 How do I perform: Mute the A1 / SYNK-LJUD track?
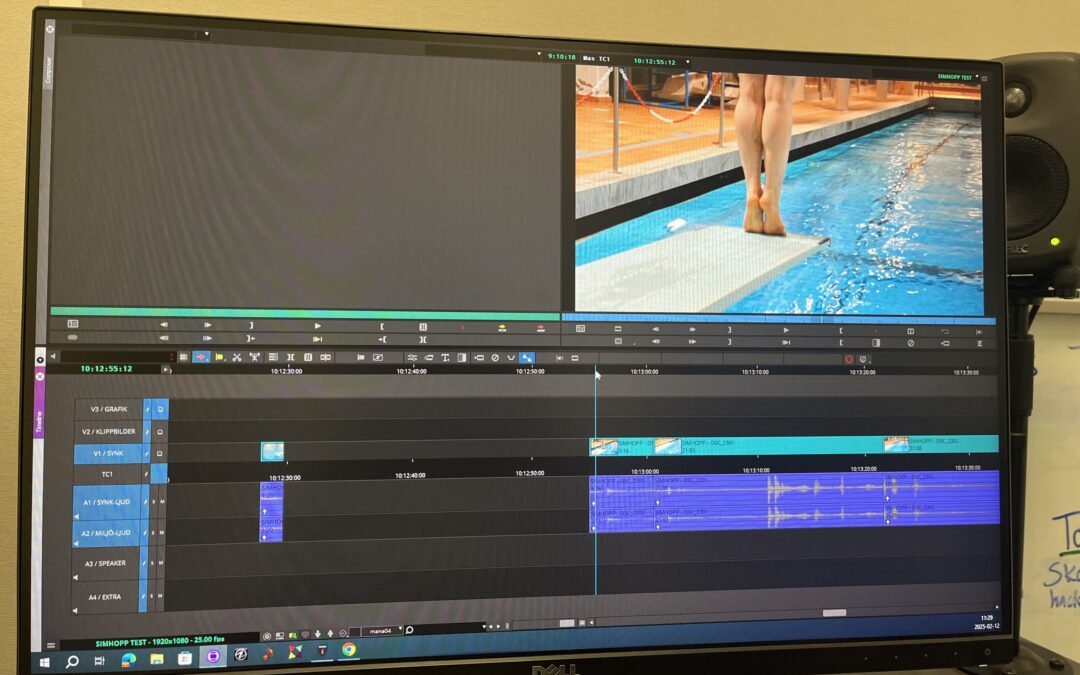click(160, 502)
